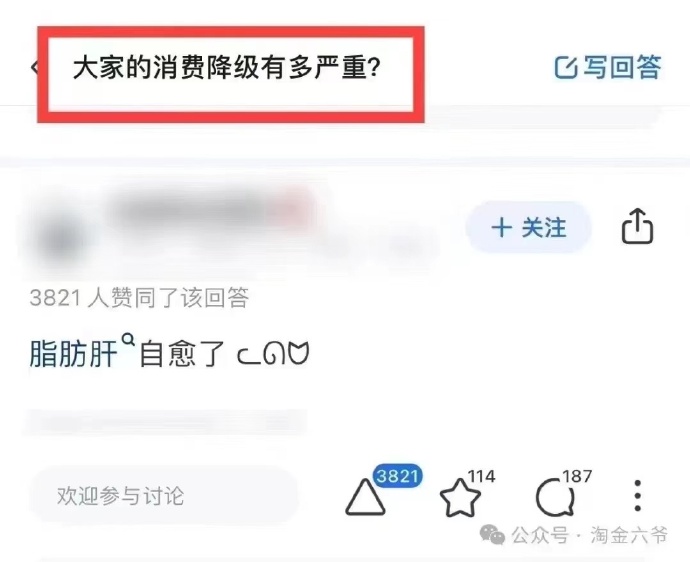The width and height of the screenshot is (690, 562).
Task: Tap the blue 3821 upvote count badge
Action: (x=397, y=476)
